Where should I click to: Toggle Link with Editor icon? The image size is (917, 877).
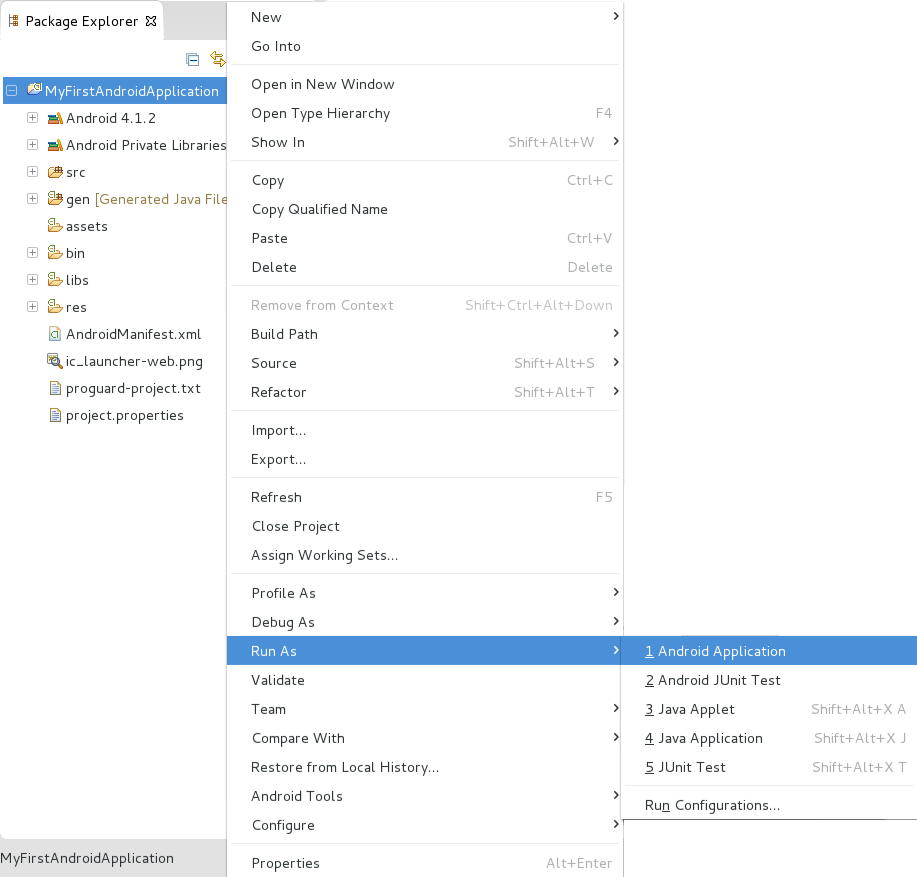218,59
